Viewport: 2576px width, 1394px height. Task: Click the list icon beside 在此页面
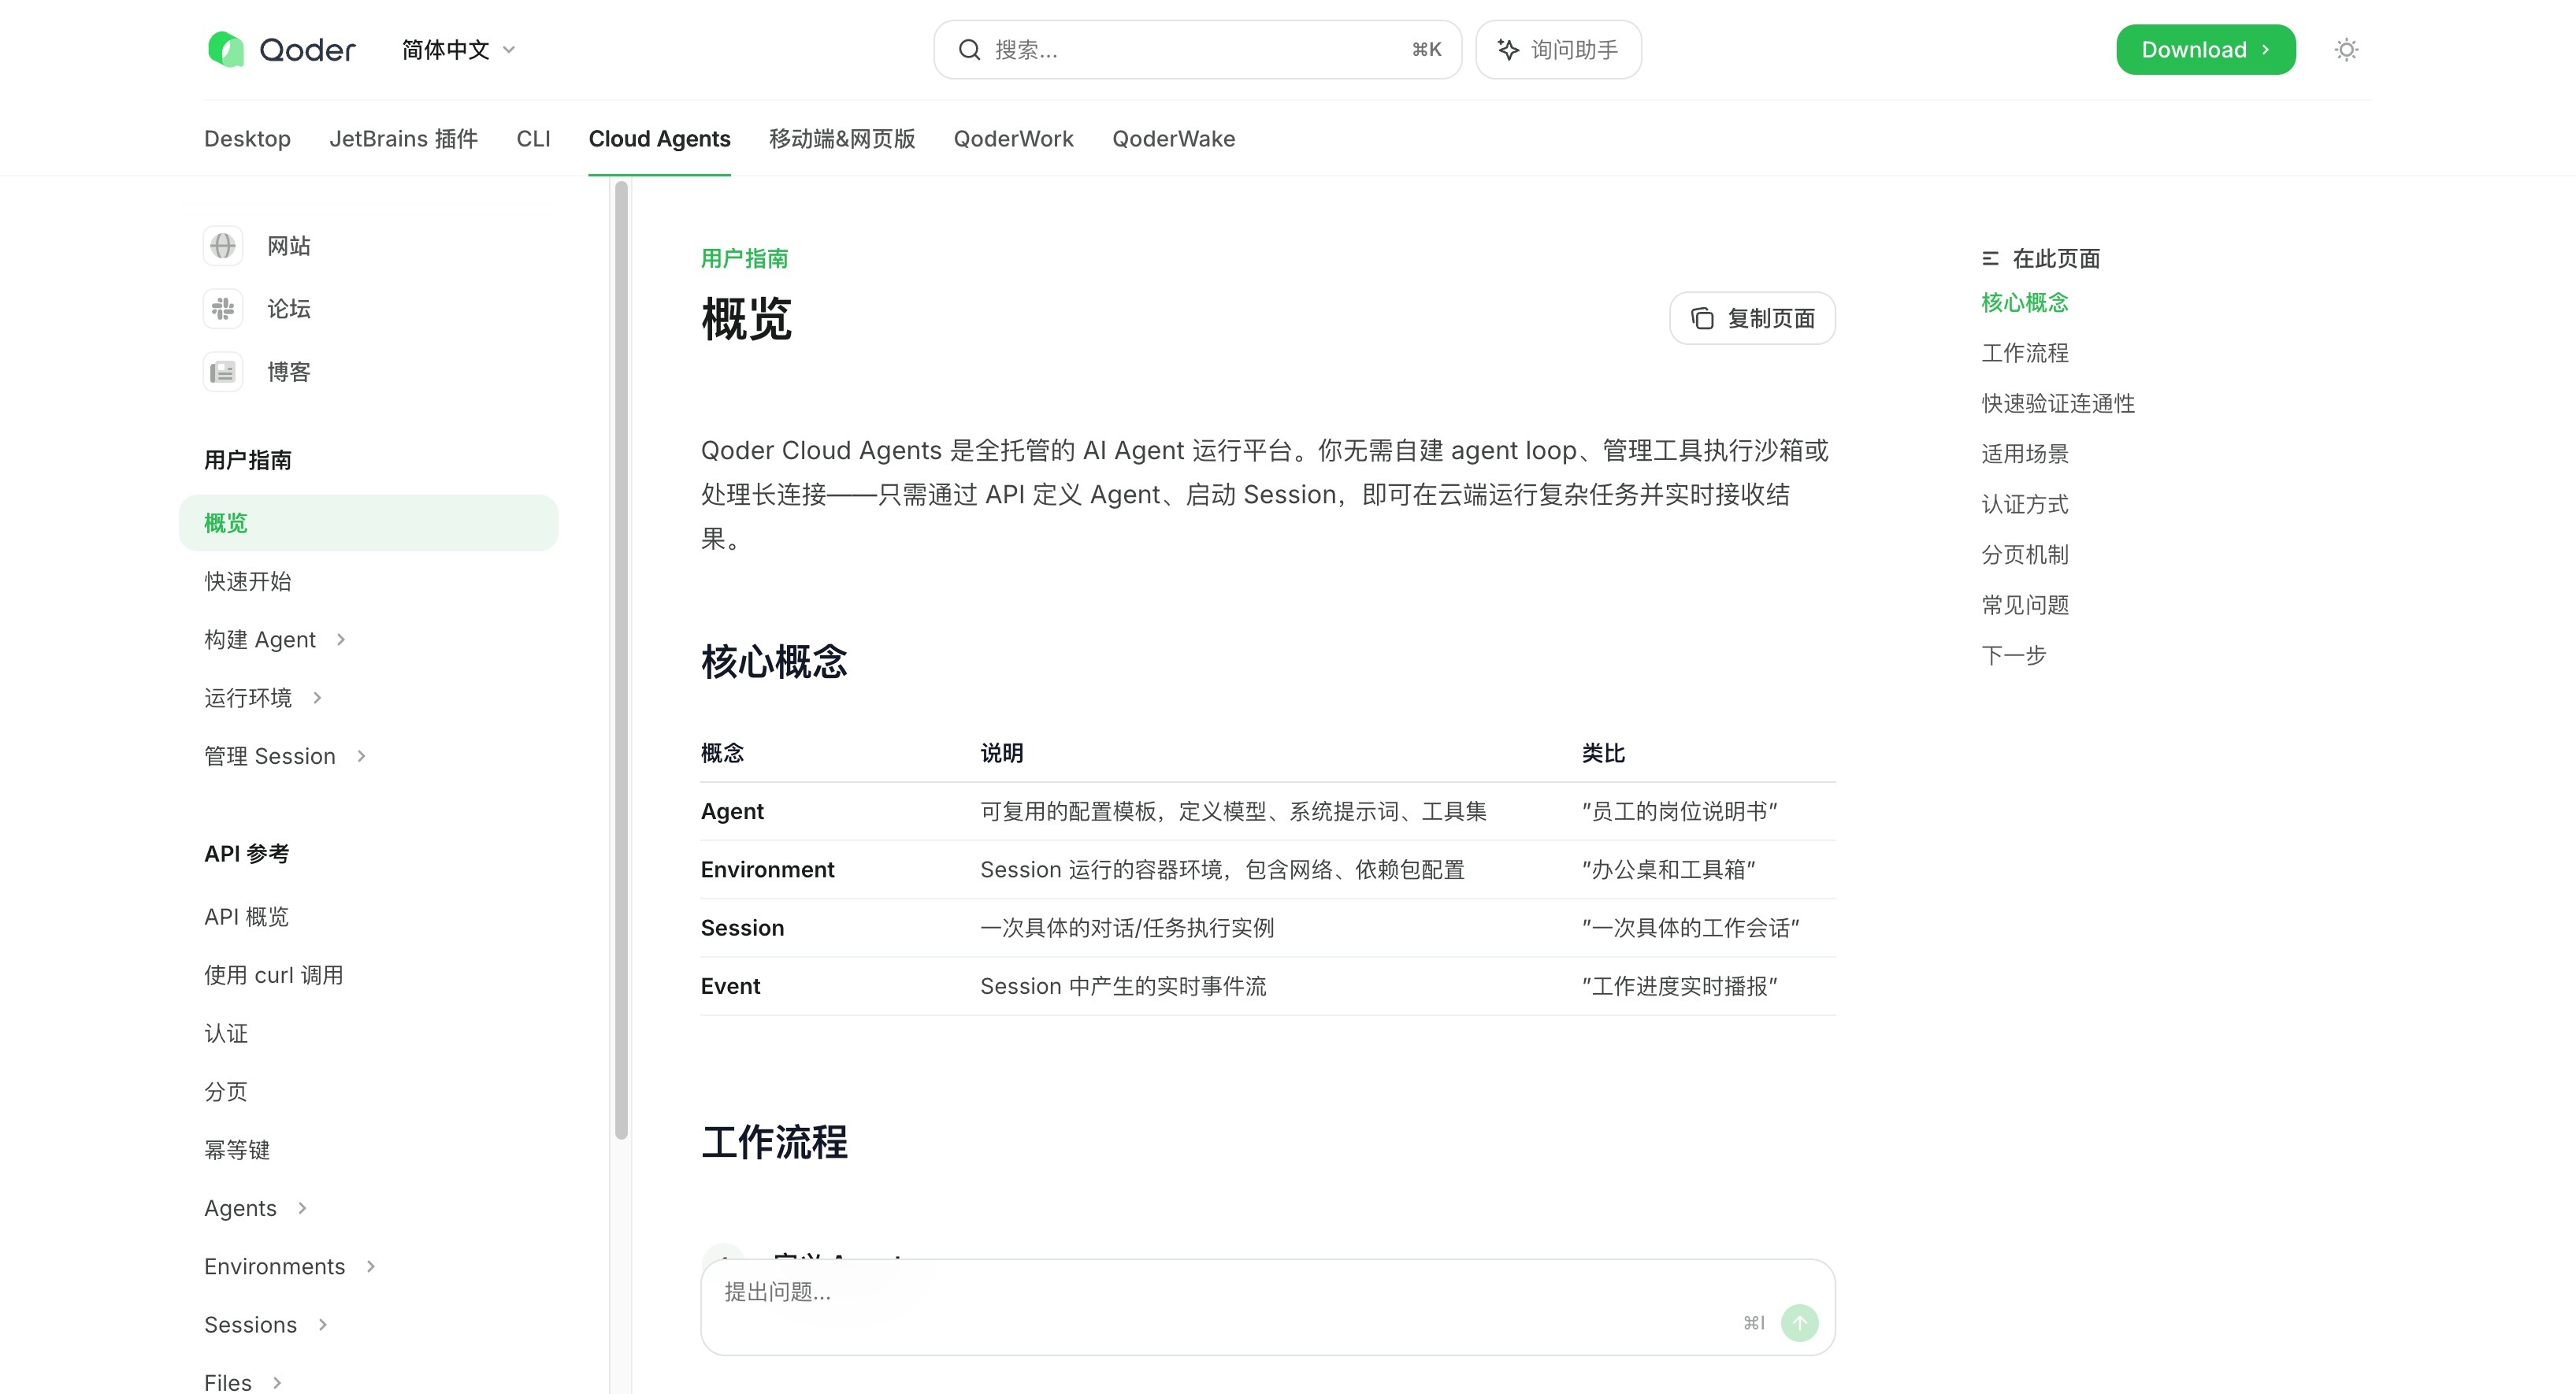pos(1990,258)
